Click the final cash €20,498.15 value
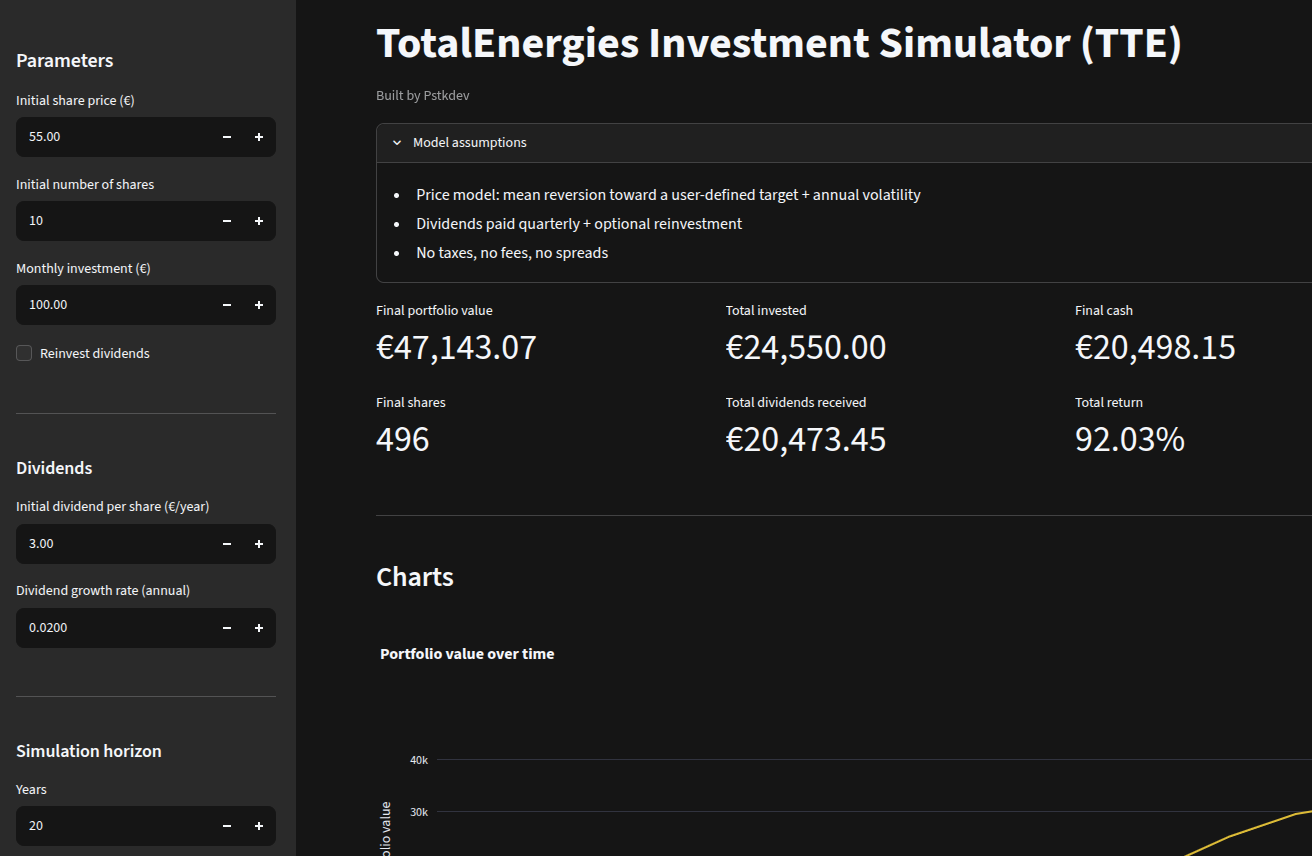The width and height of the screenshot is (1312, 856). click(x=1155, y=347)
